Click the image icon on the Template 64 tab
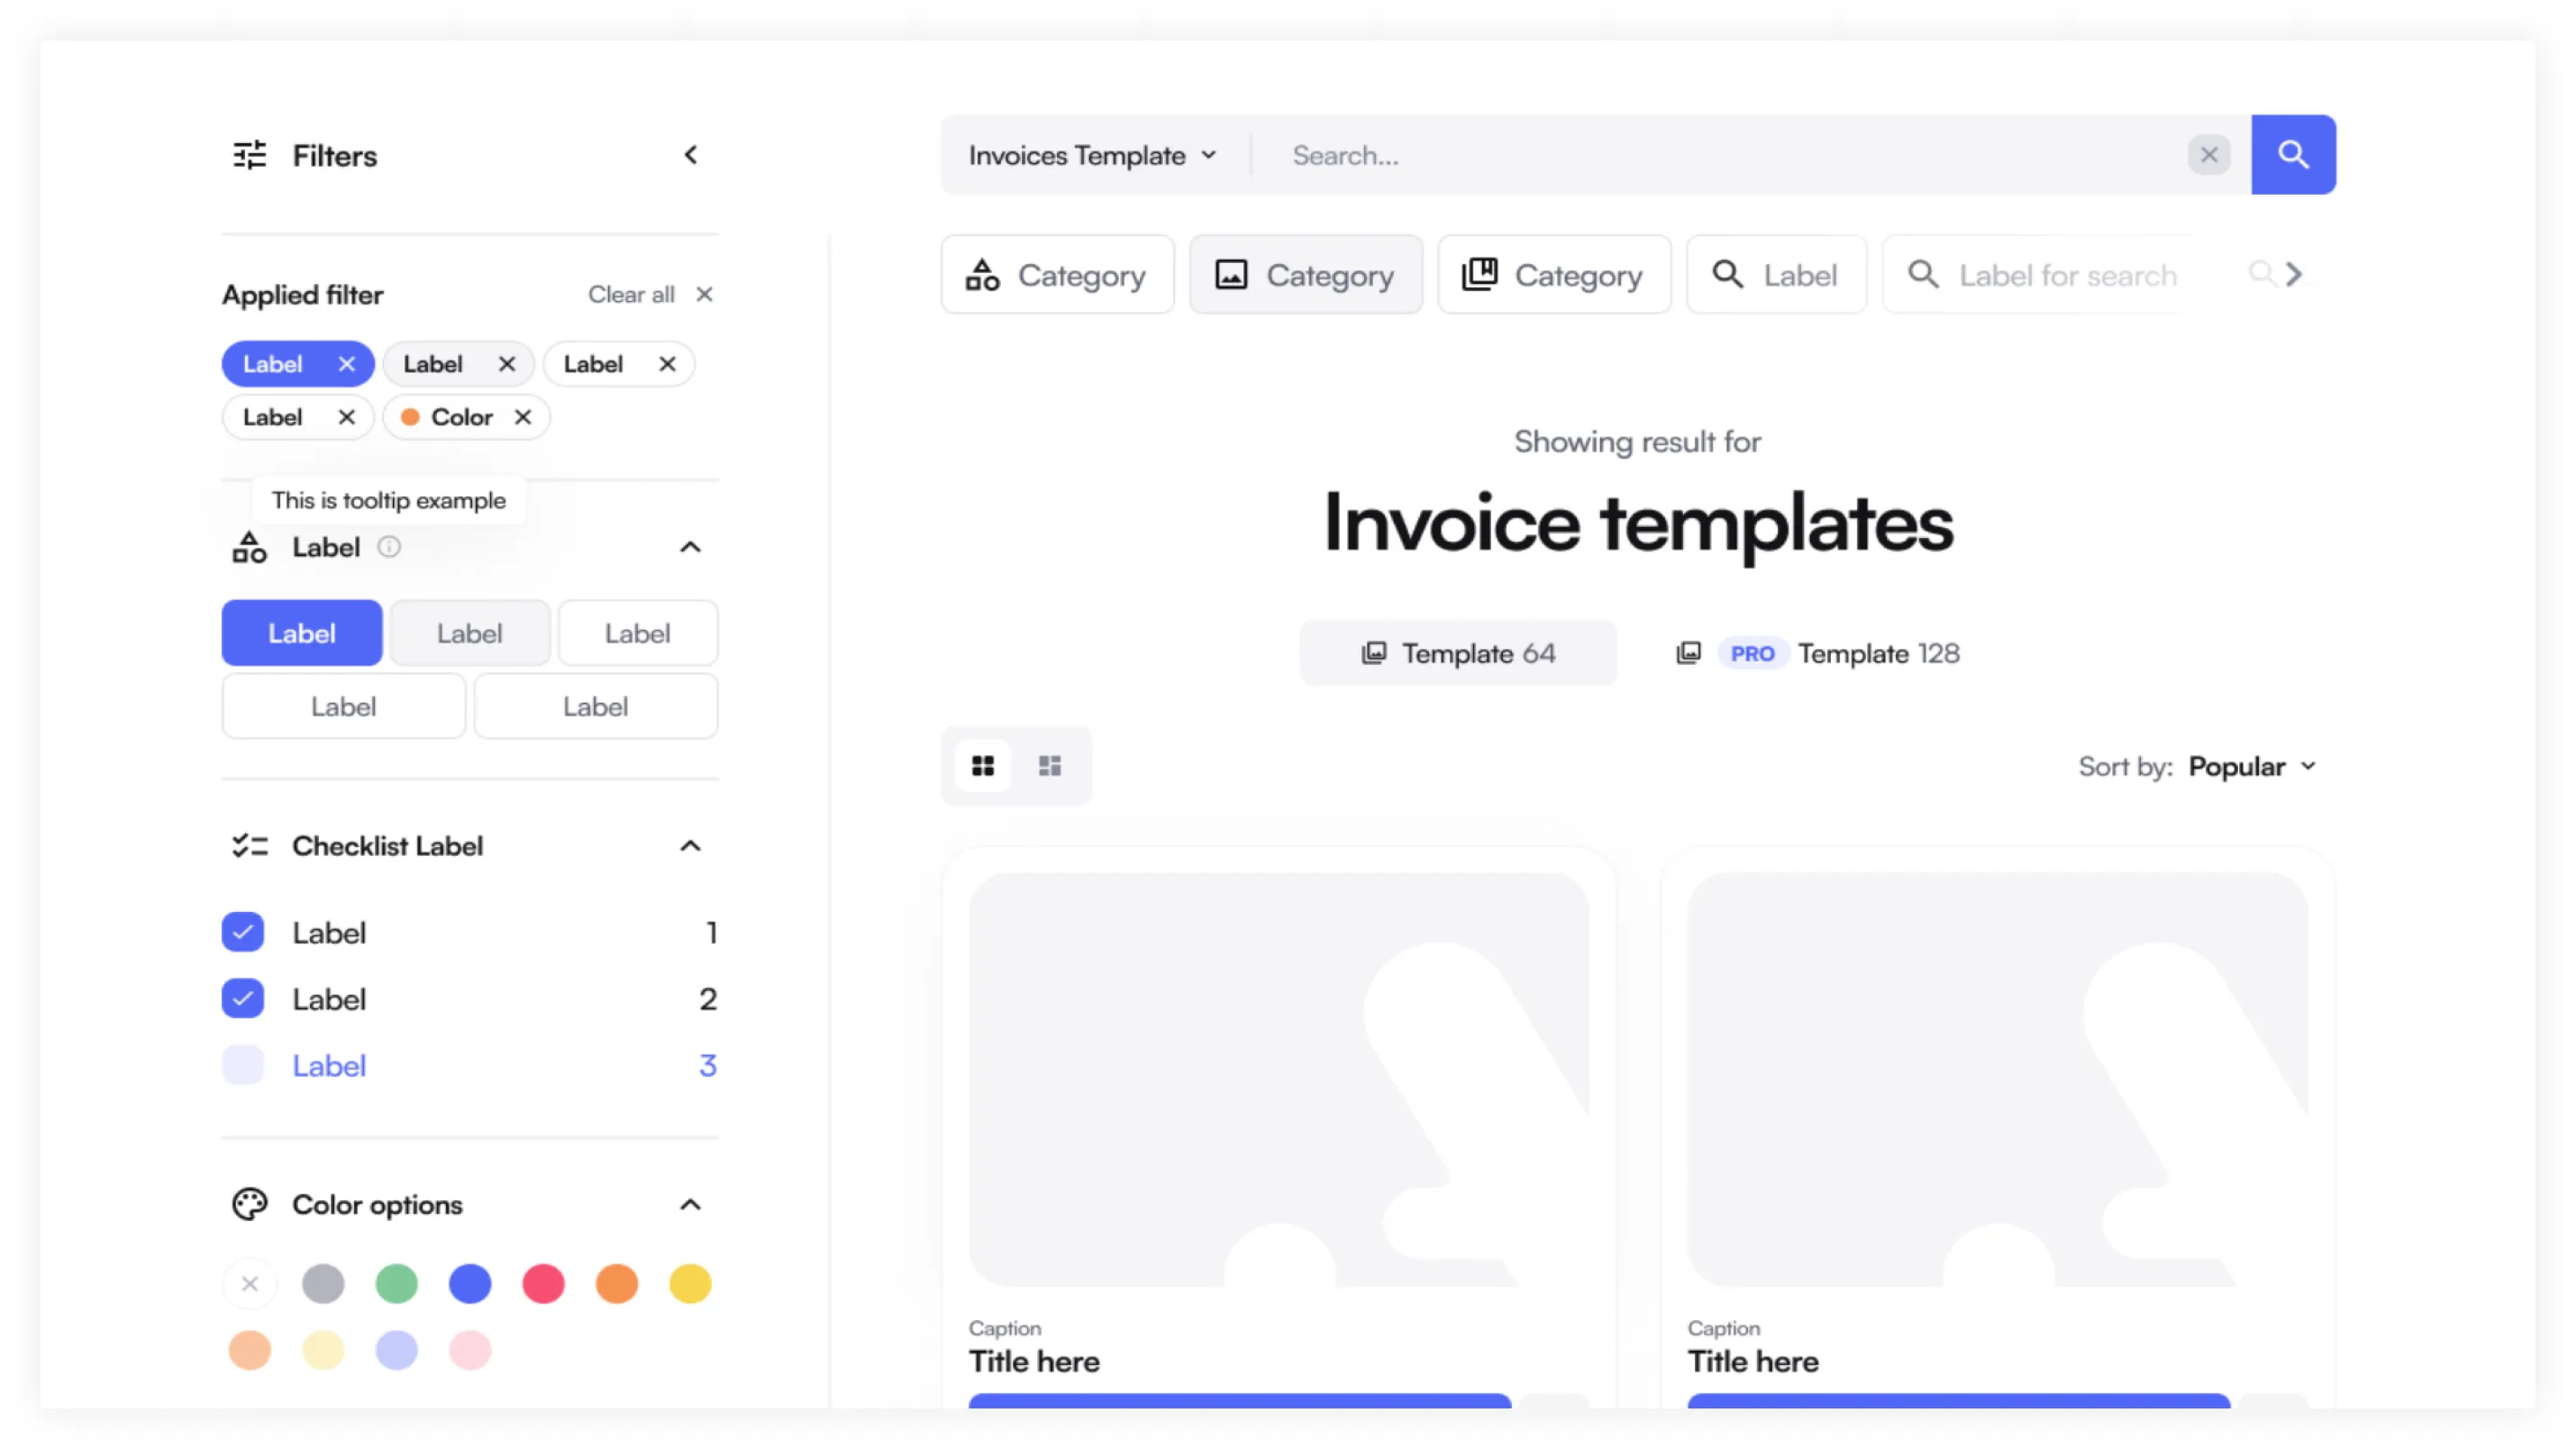Viewport: 2576px width, 1449px height. [x=1374, y=653]
